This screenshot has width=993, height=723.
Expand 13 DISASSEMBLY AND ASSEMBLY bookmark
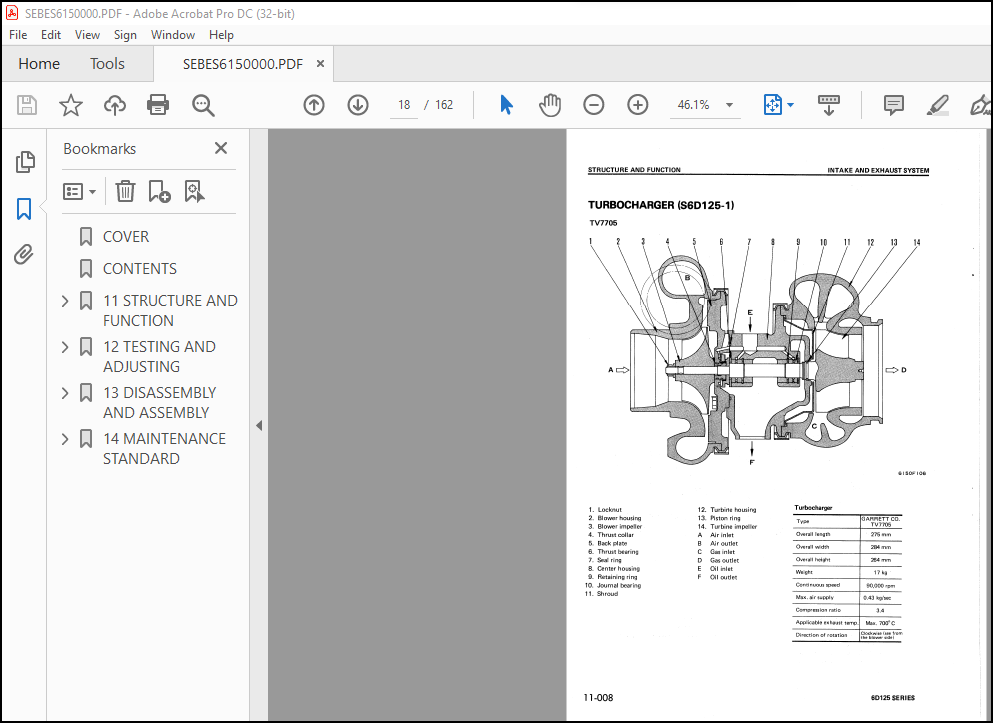65,393
